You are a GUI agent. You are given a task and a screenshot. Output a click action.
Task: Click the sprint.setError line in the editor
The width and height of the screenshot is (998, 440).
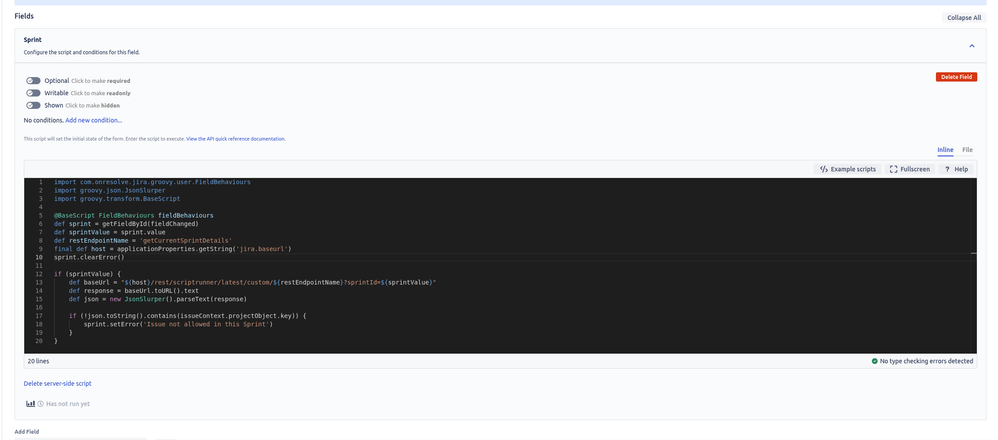[x=178, y=324]
